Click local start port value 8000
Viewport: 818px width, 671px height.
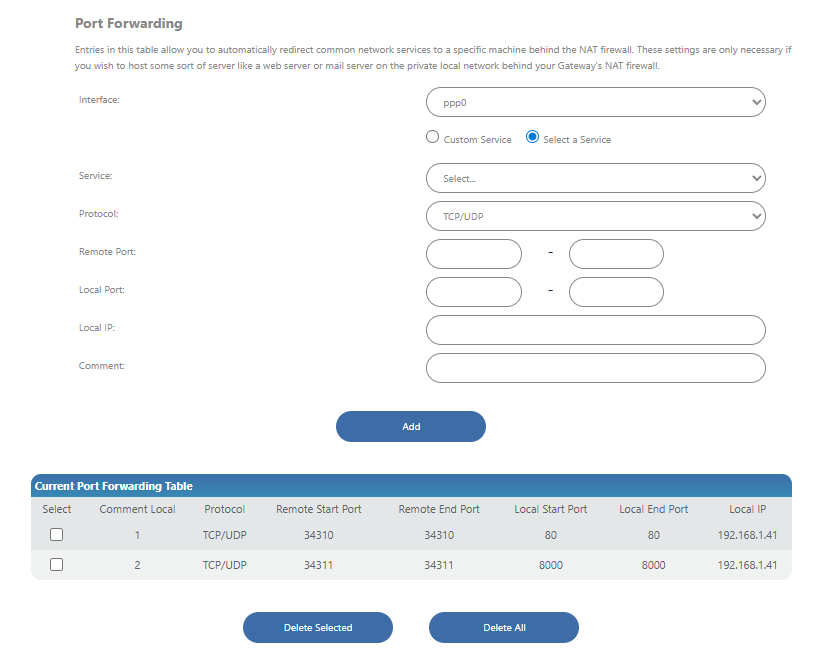click(551, 565)
